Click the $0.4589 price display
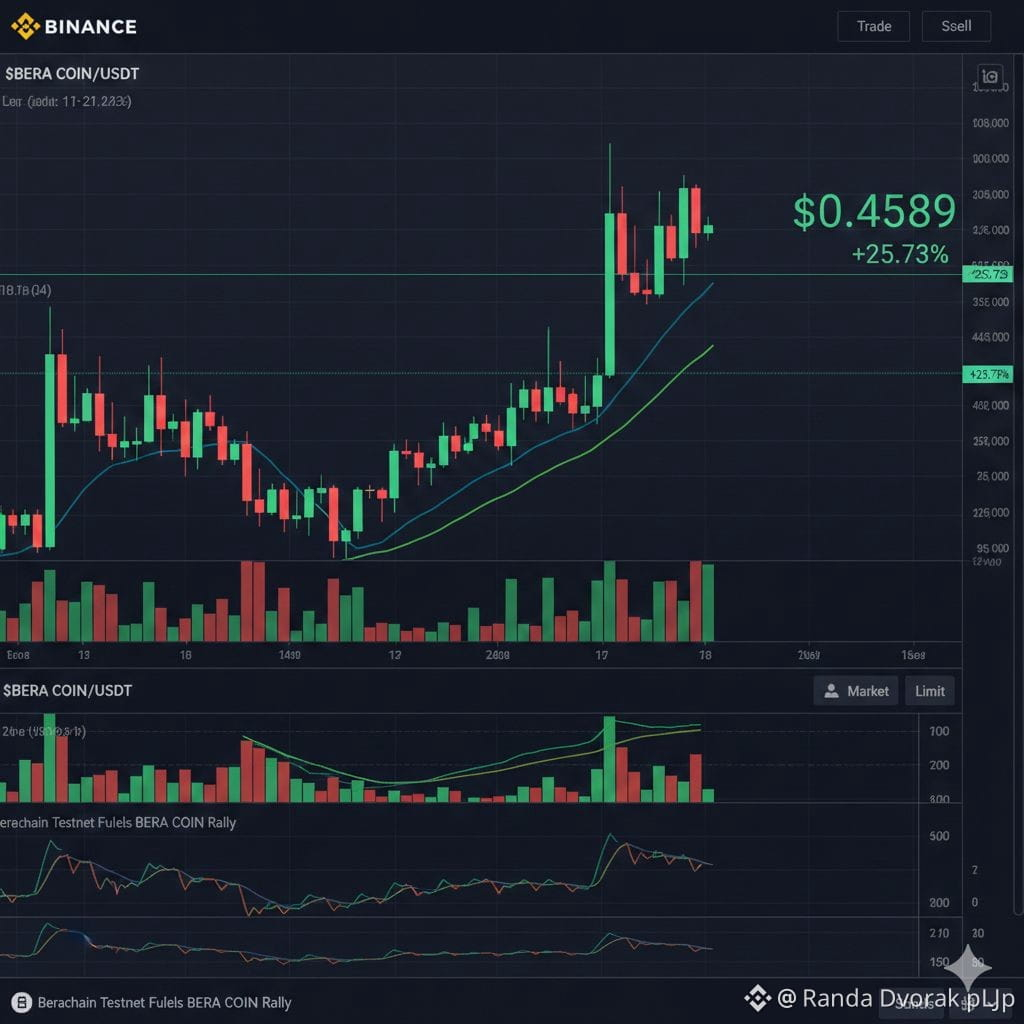 coord(874,212)
